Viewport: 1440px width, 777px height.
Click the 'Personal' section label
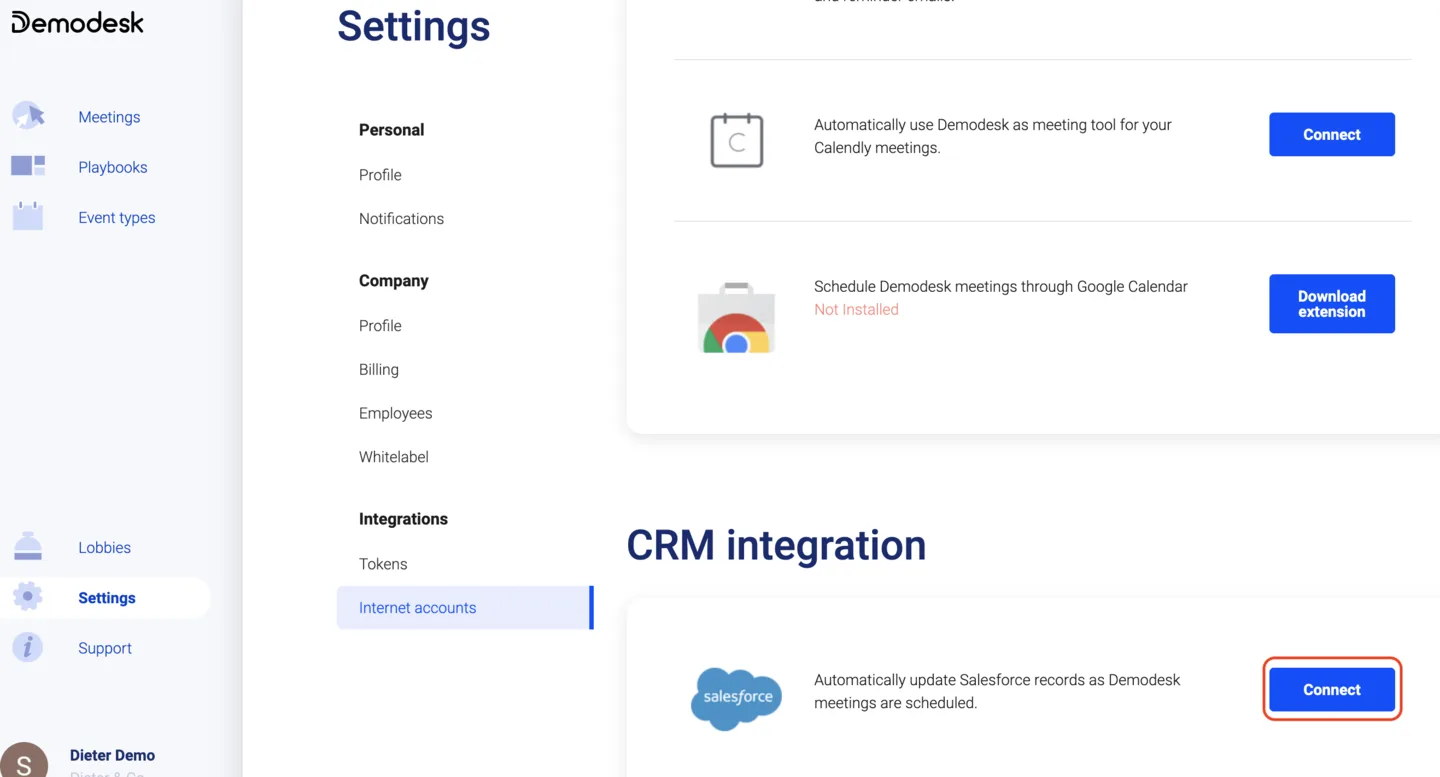pos(391,130)
